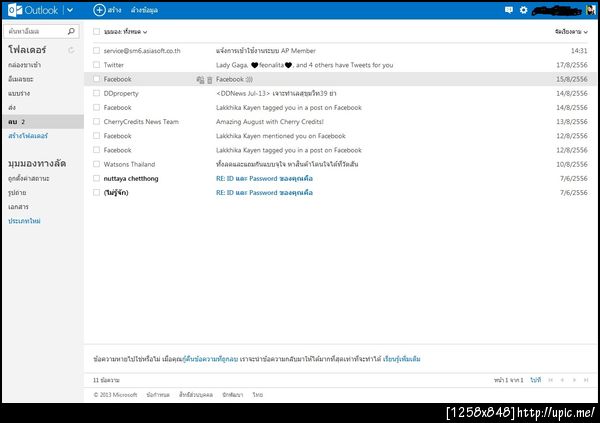Open the ส่ง sent folder
This screenshot has width=600, height=423.
(x=12, y=108)
